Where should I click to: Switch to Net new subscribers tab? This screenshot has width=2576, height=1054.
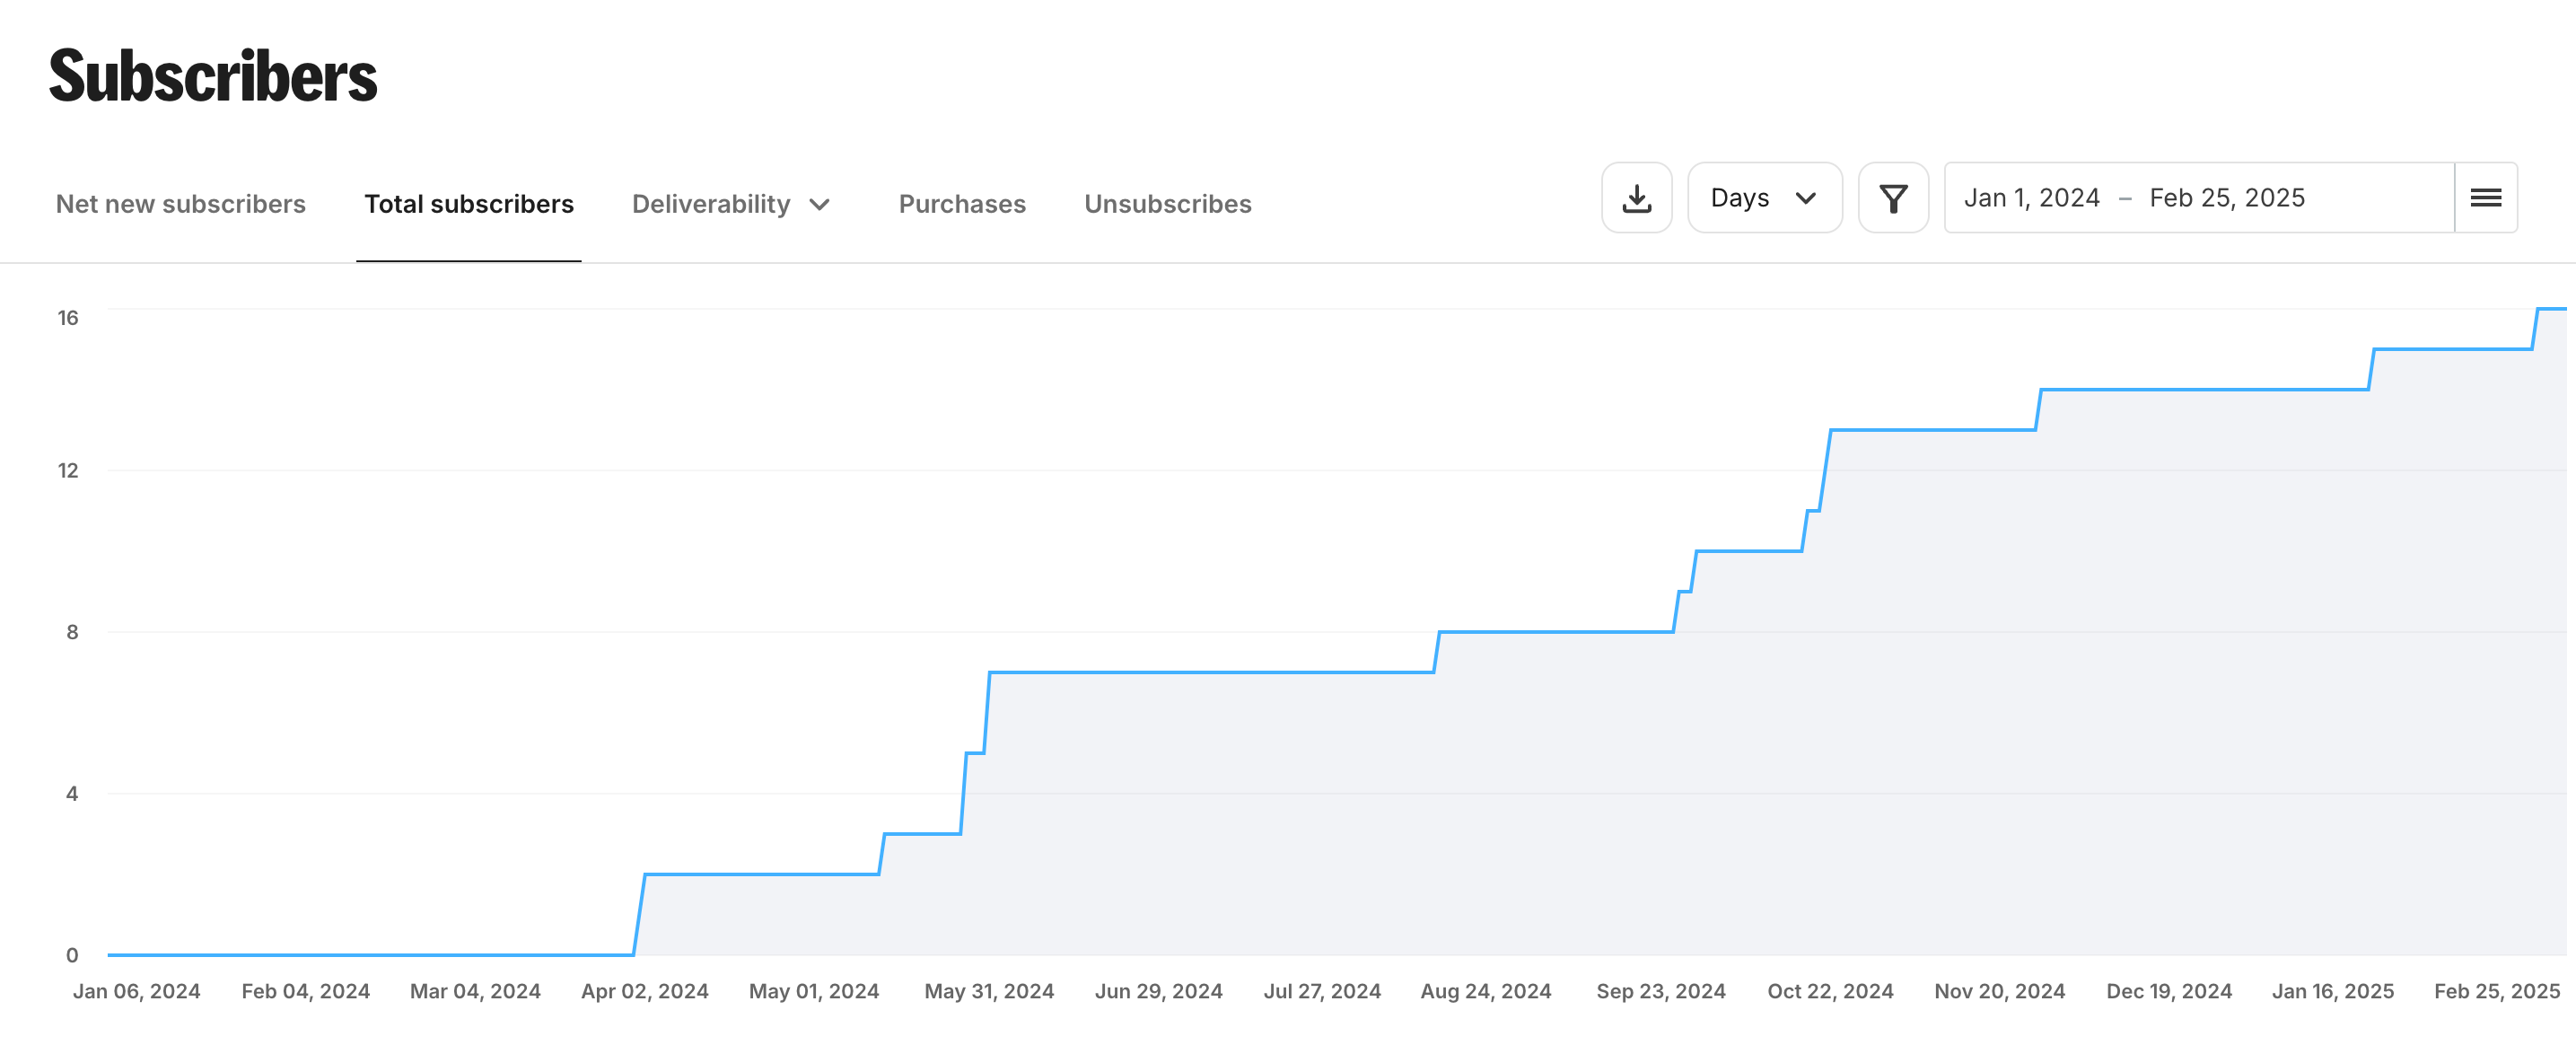pyautogui.click(x=180, y=204)
